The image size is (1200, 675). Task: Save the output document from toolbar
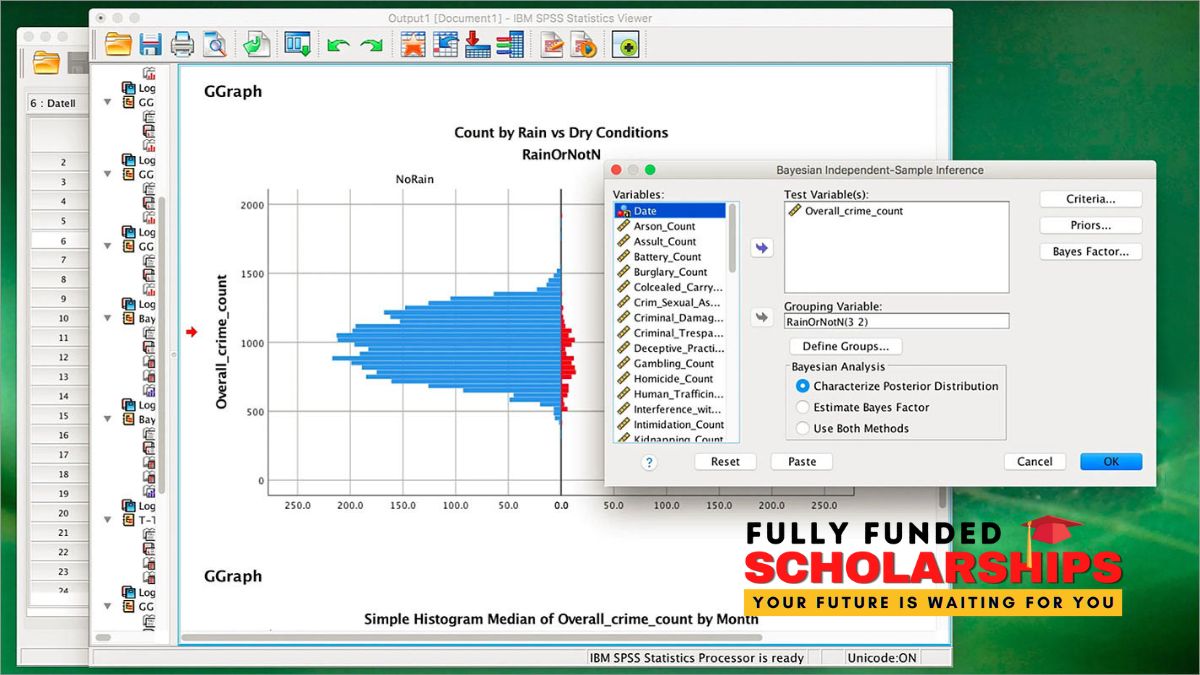tap(151, 44)
